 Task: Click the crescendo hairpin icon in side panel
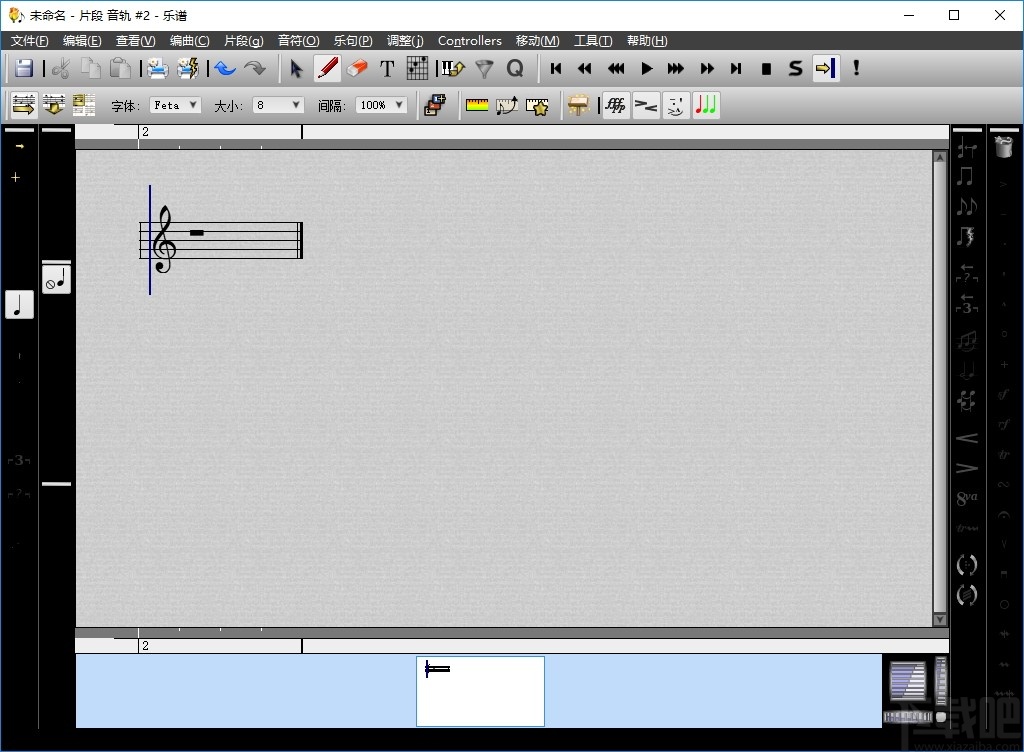click(x=967, y=437)
